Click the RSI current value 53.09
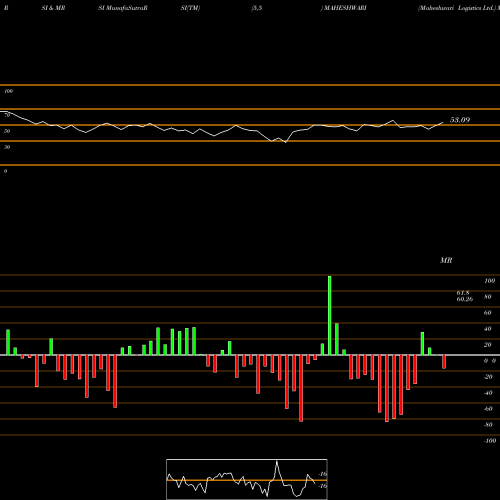The height and width of the screenshot is (500, 500). (460, 120)
